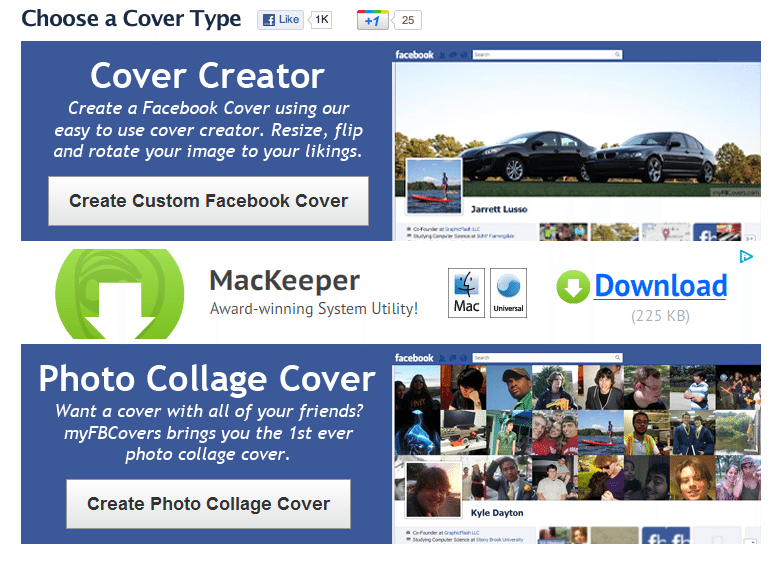Click the Cover Creator description paragraph
Viewport: 770px width, 573px height.
pos(208,130)
